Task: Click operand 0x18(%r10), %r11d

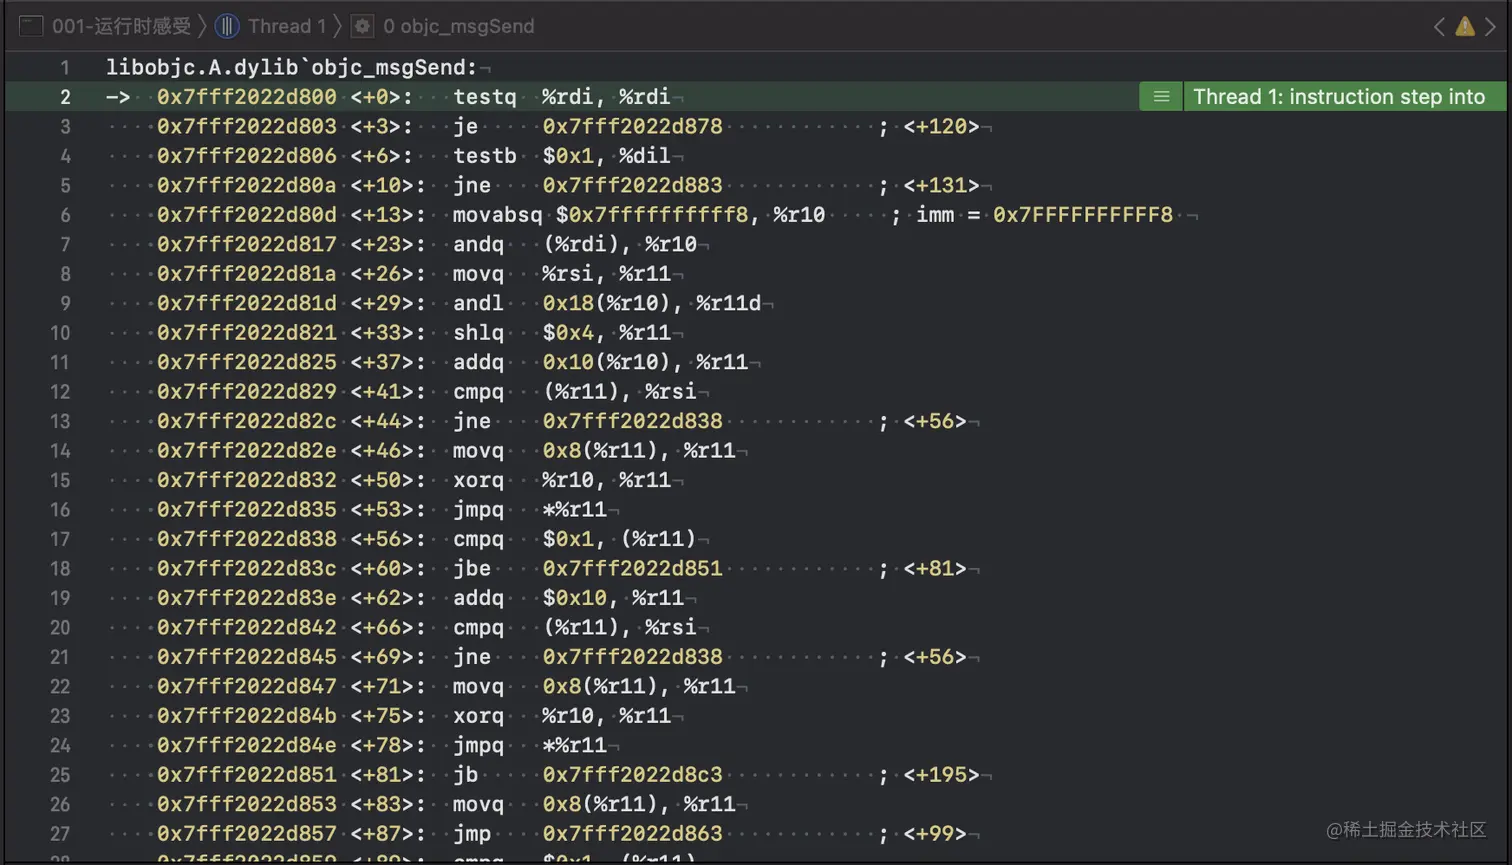Action: coord(652,303)
